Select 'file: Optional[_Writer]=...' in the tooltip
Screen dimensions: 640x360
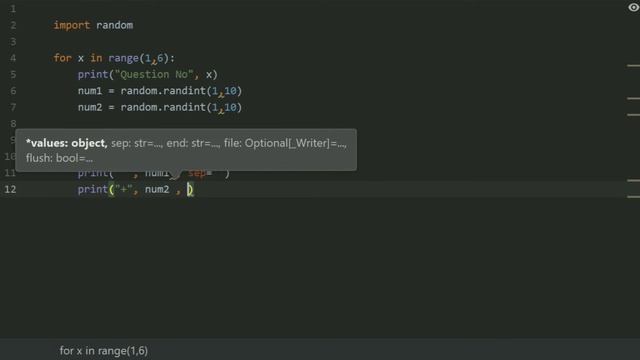coord(285,143)
